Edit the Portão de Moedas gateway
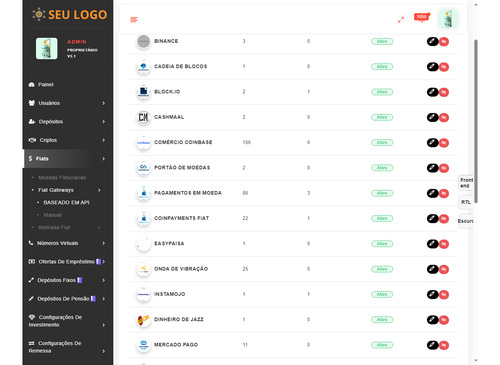 (x=433, y=168)
